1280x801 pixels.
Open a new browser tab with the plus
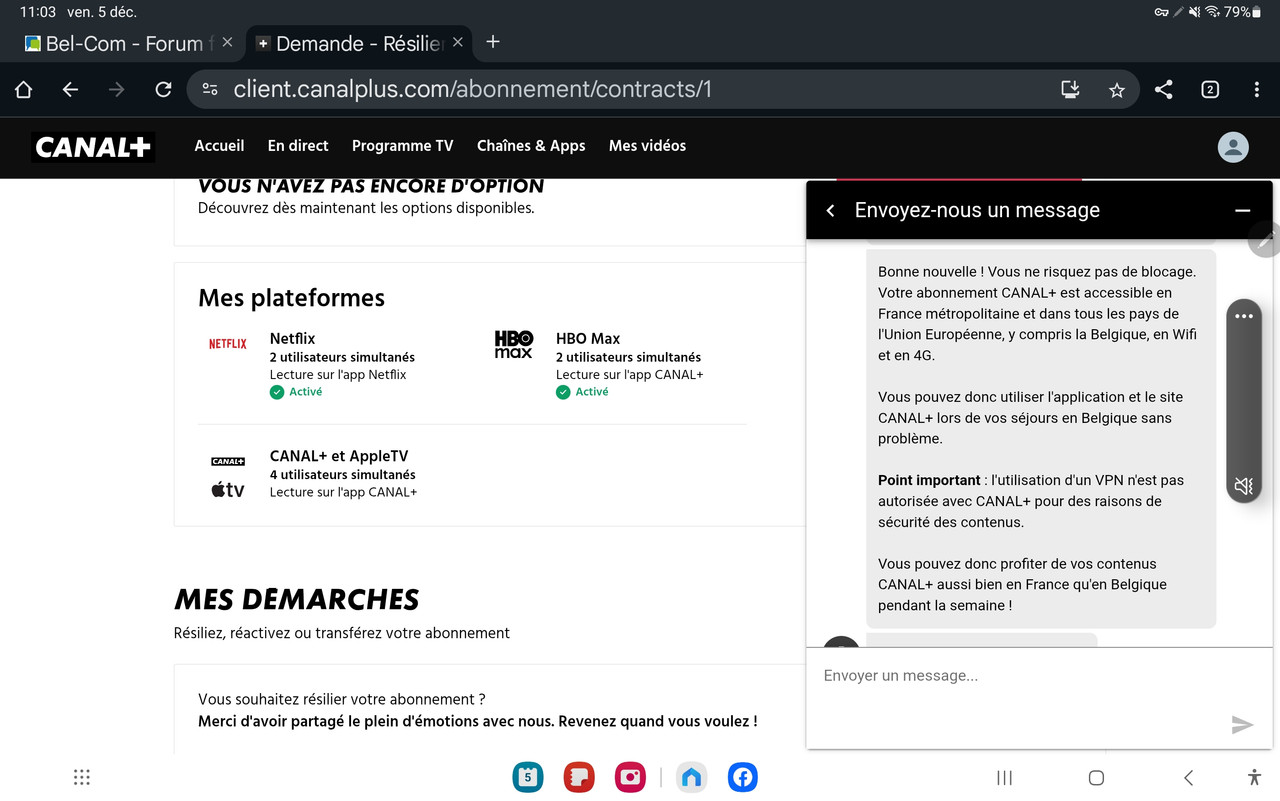[x=492, y=42]
